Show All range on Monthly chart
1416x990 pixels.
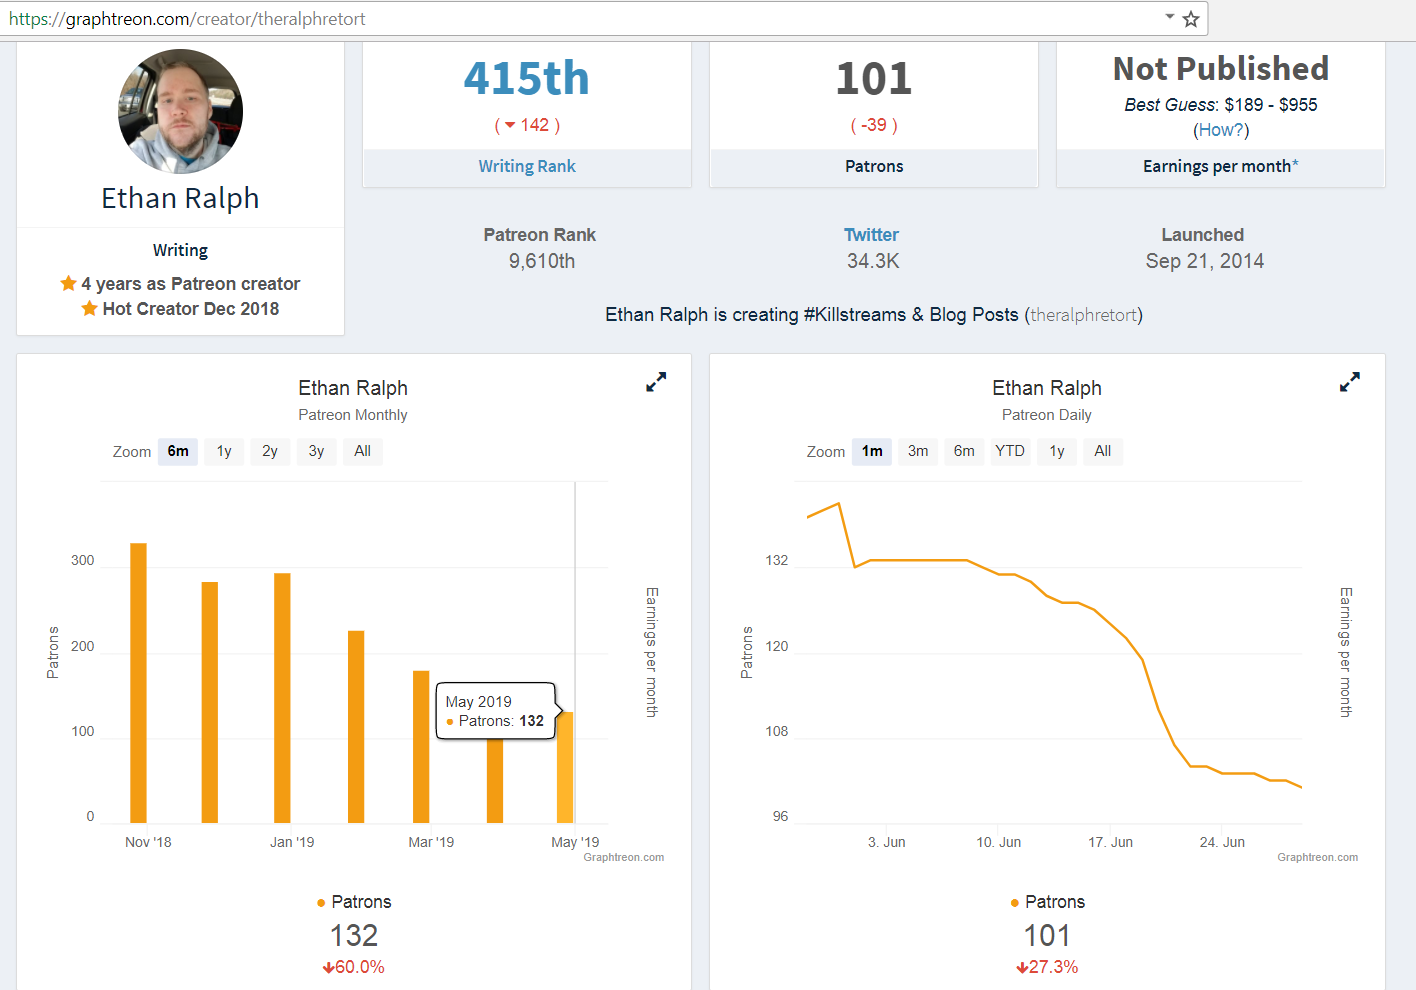coord(362,451)
